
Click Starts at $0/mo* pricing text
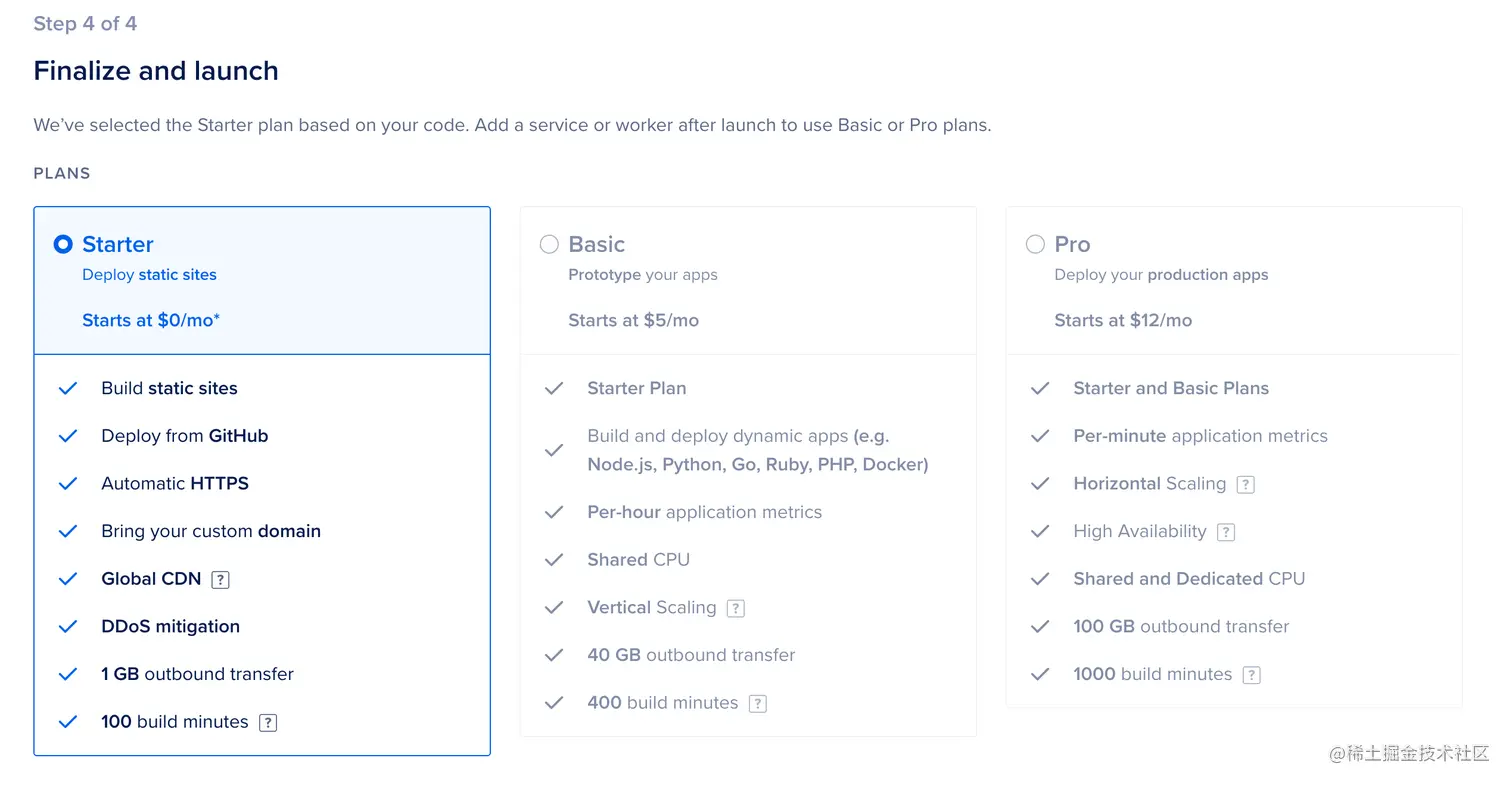pos(151,320)
